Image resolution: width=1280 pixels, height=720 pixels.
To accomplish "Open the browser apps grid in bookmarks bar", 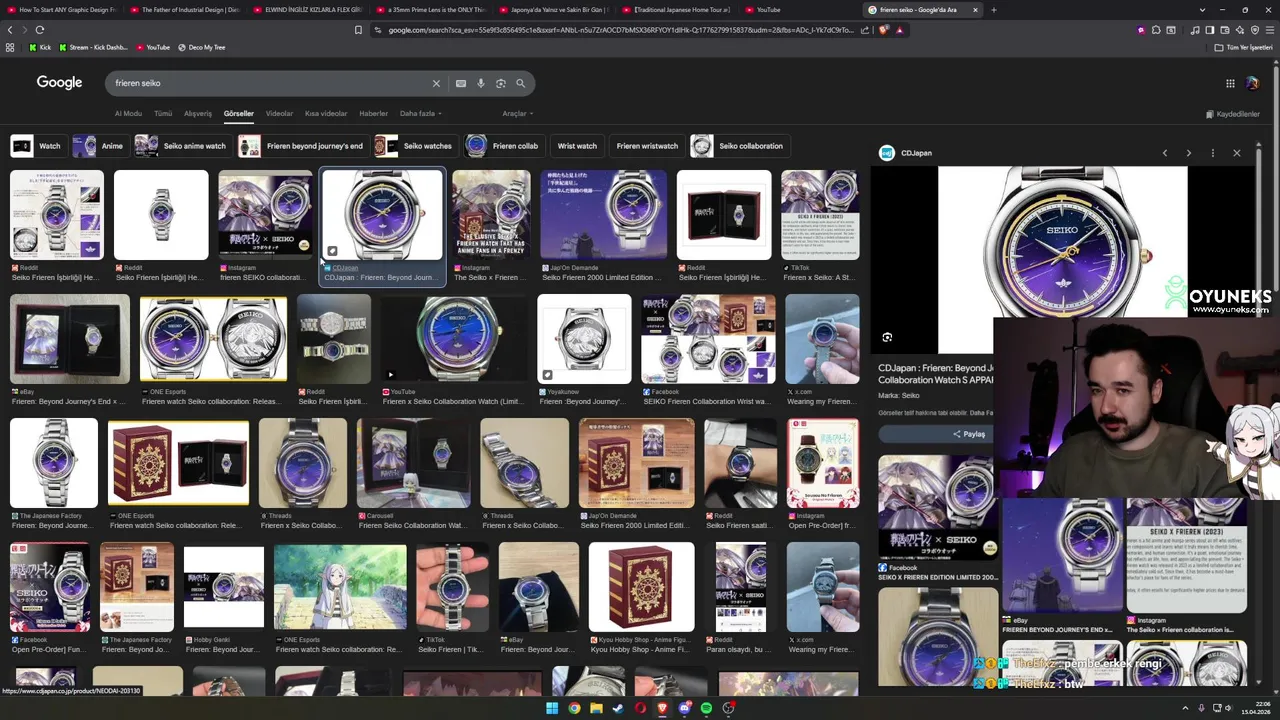I will (x=10, y=47).
